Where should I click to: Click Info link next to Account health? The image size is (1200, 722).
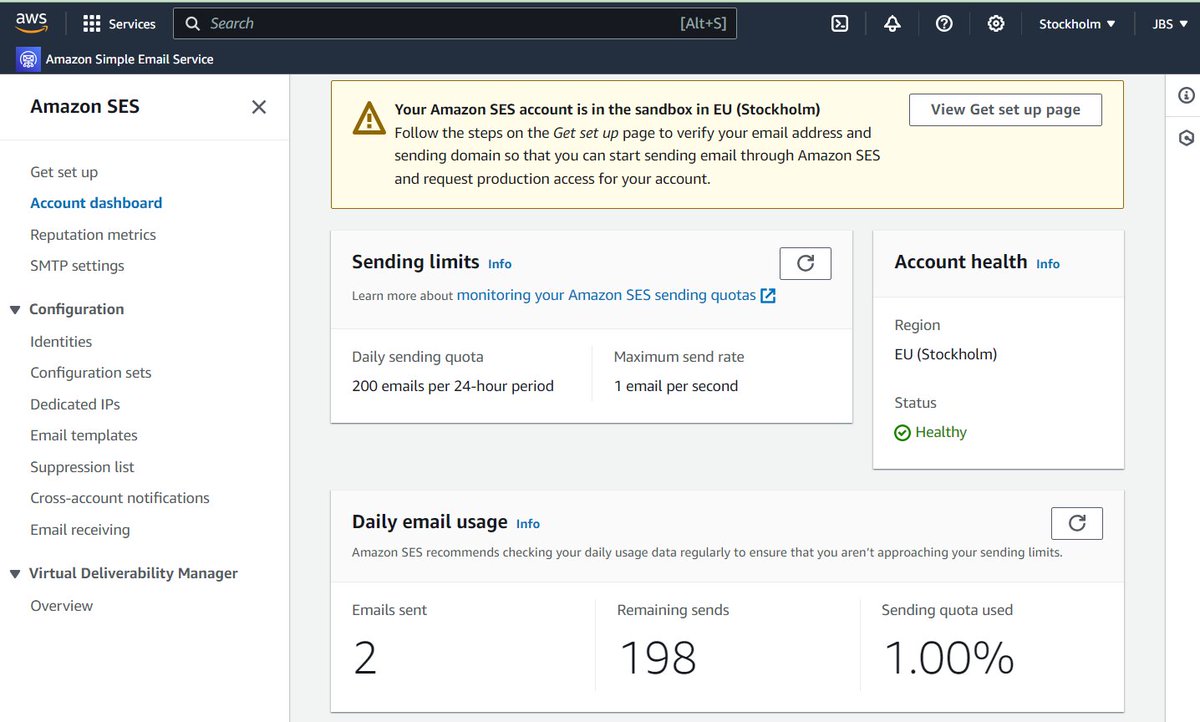coord(1048,264)
